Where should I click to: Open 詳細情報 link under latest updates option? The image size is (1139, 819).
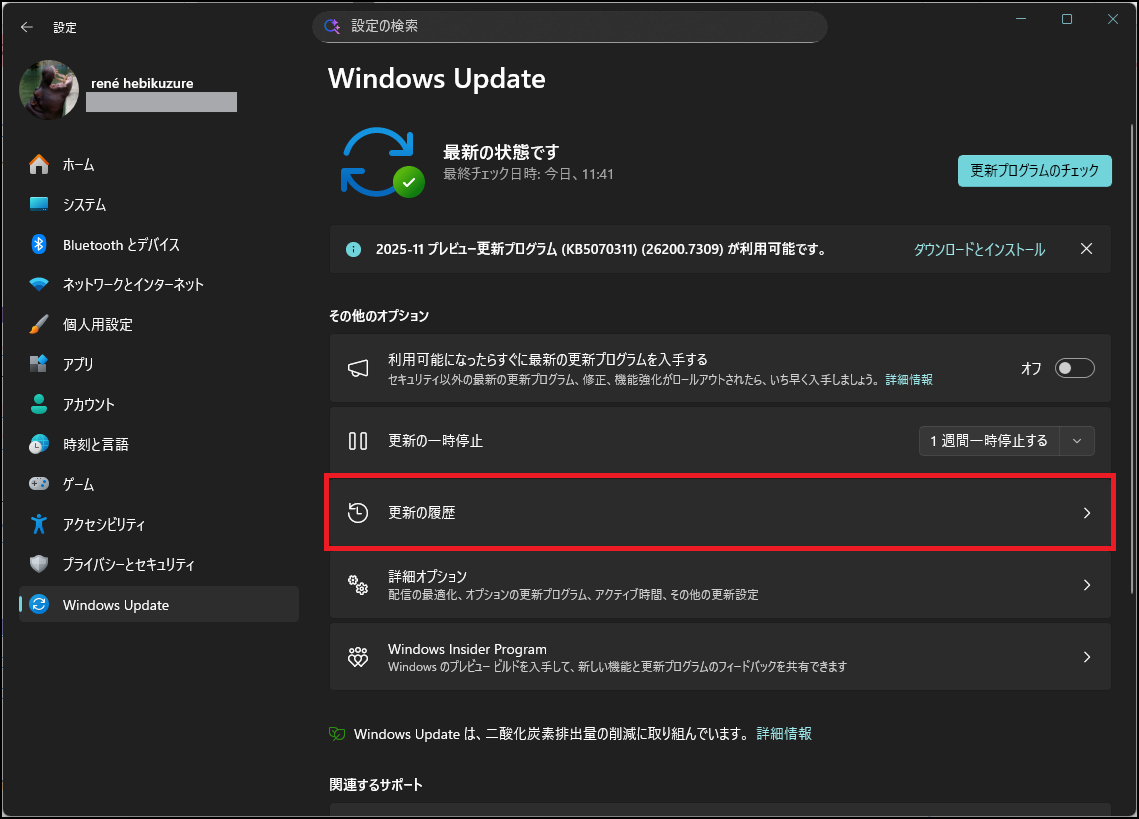(909, 379)
